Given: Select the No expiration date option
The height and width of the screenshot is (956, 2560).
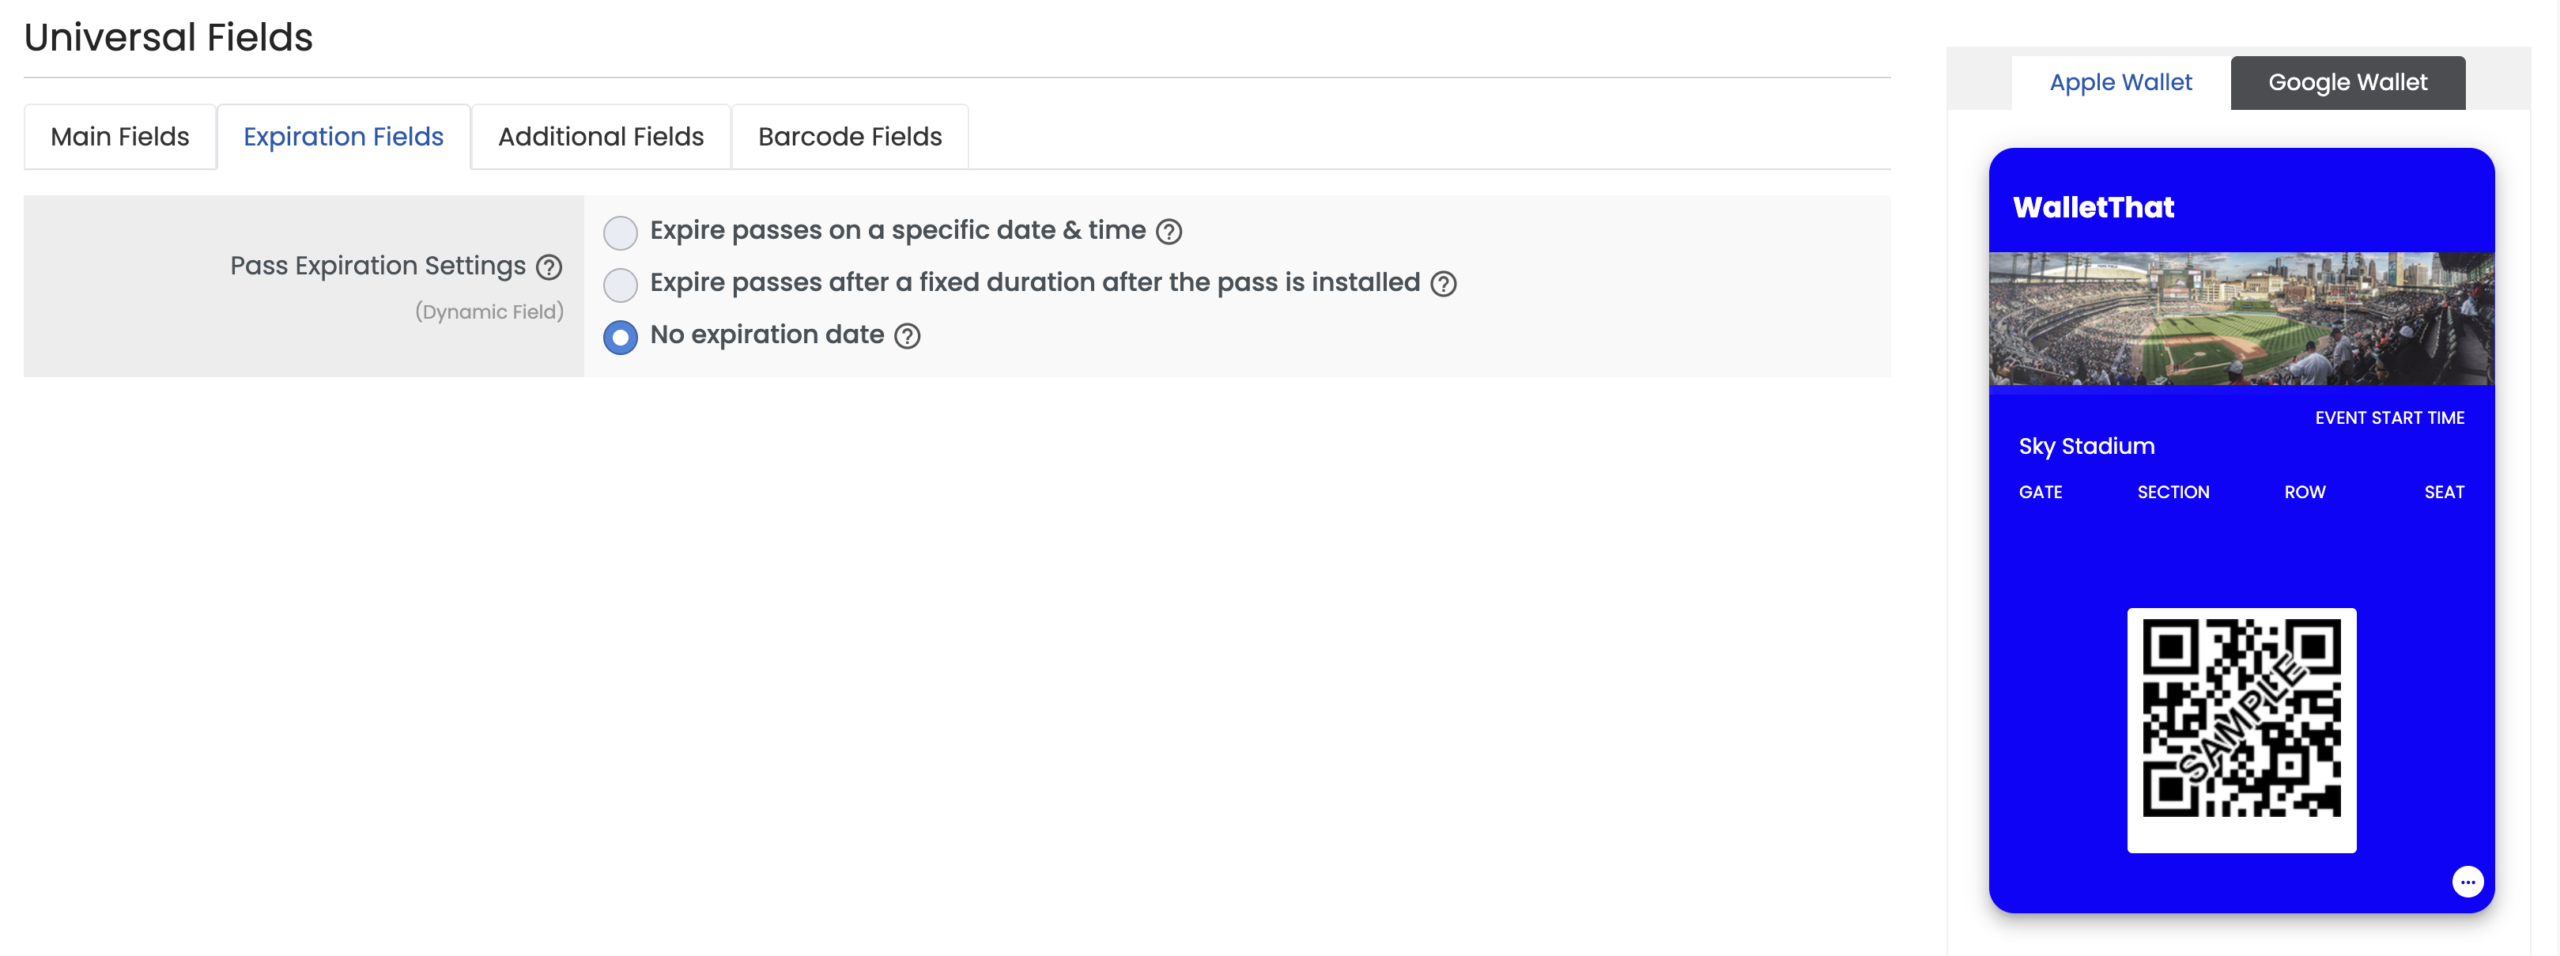Looking at the screenshot, I should [620, 337].
